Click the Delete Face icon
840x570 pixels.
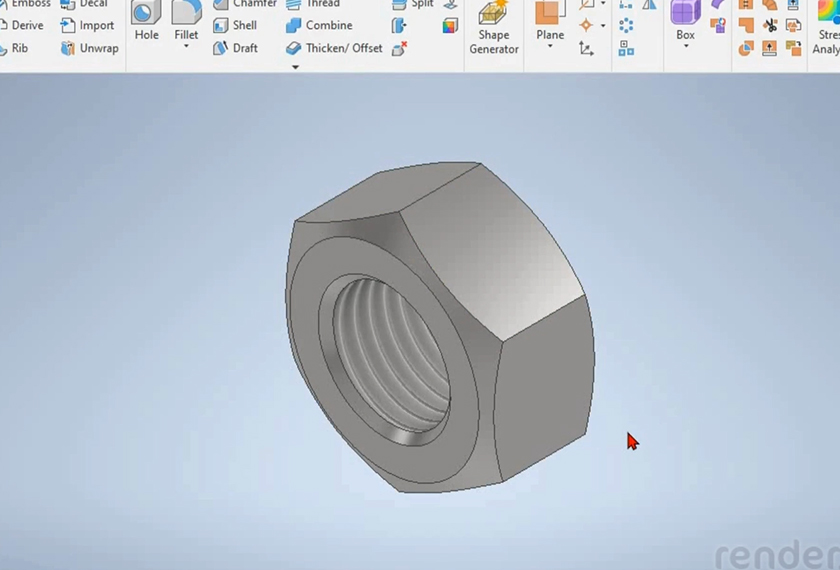pos(399,48)
